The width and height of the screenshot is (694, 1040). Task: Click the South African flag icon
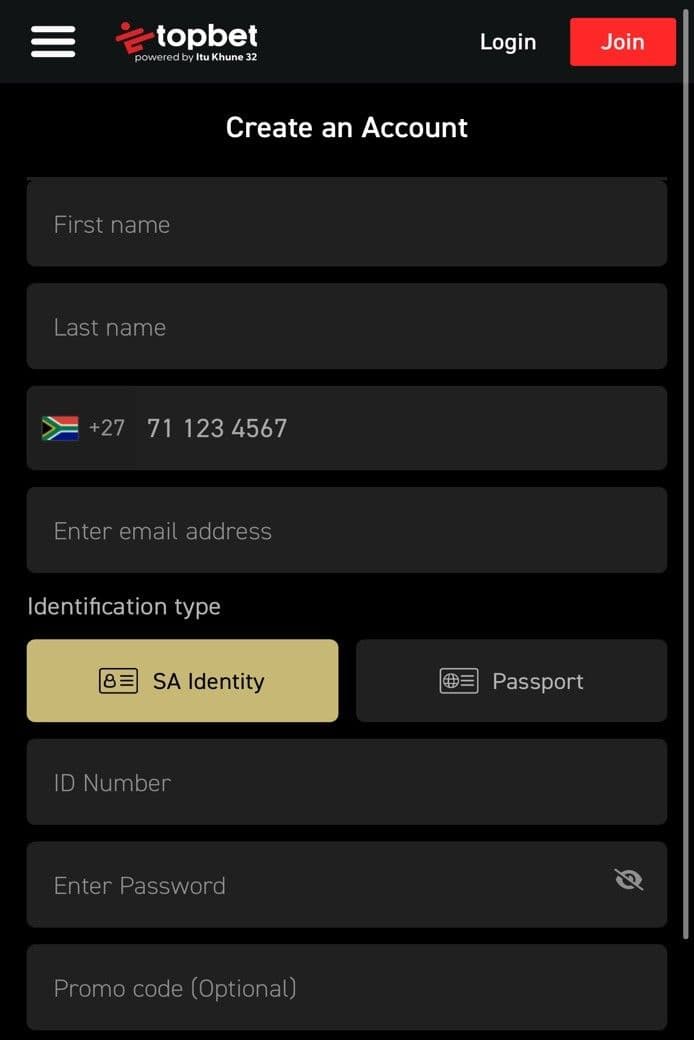click(x=62, y=427)
